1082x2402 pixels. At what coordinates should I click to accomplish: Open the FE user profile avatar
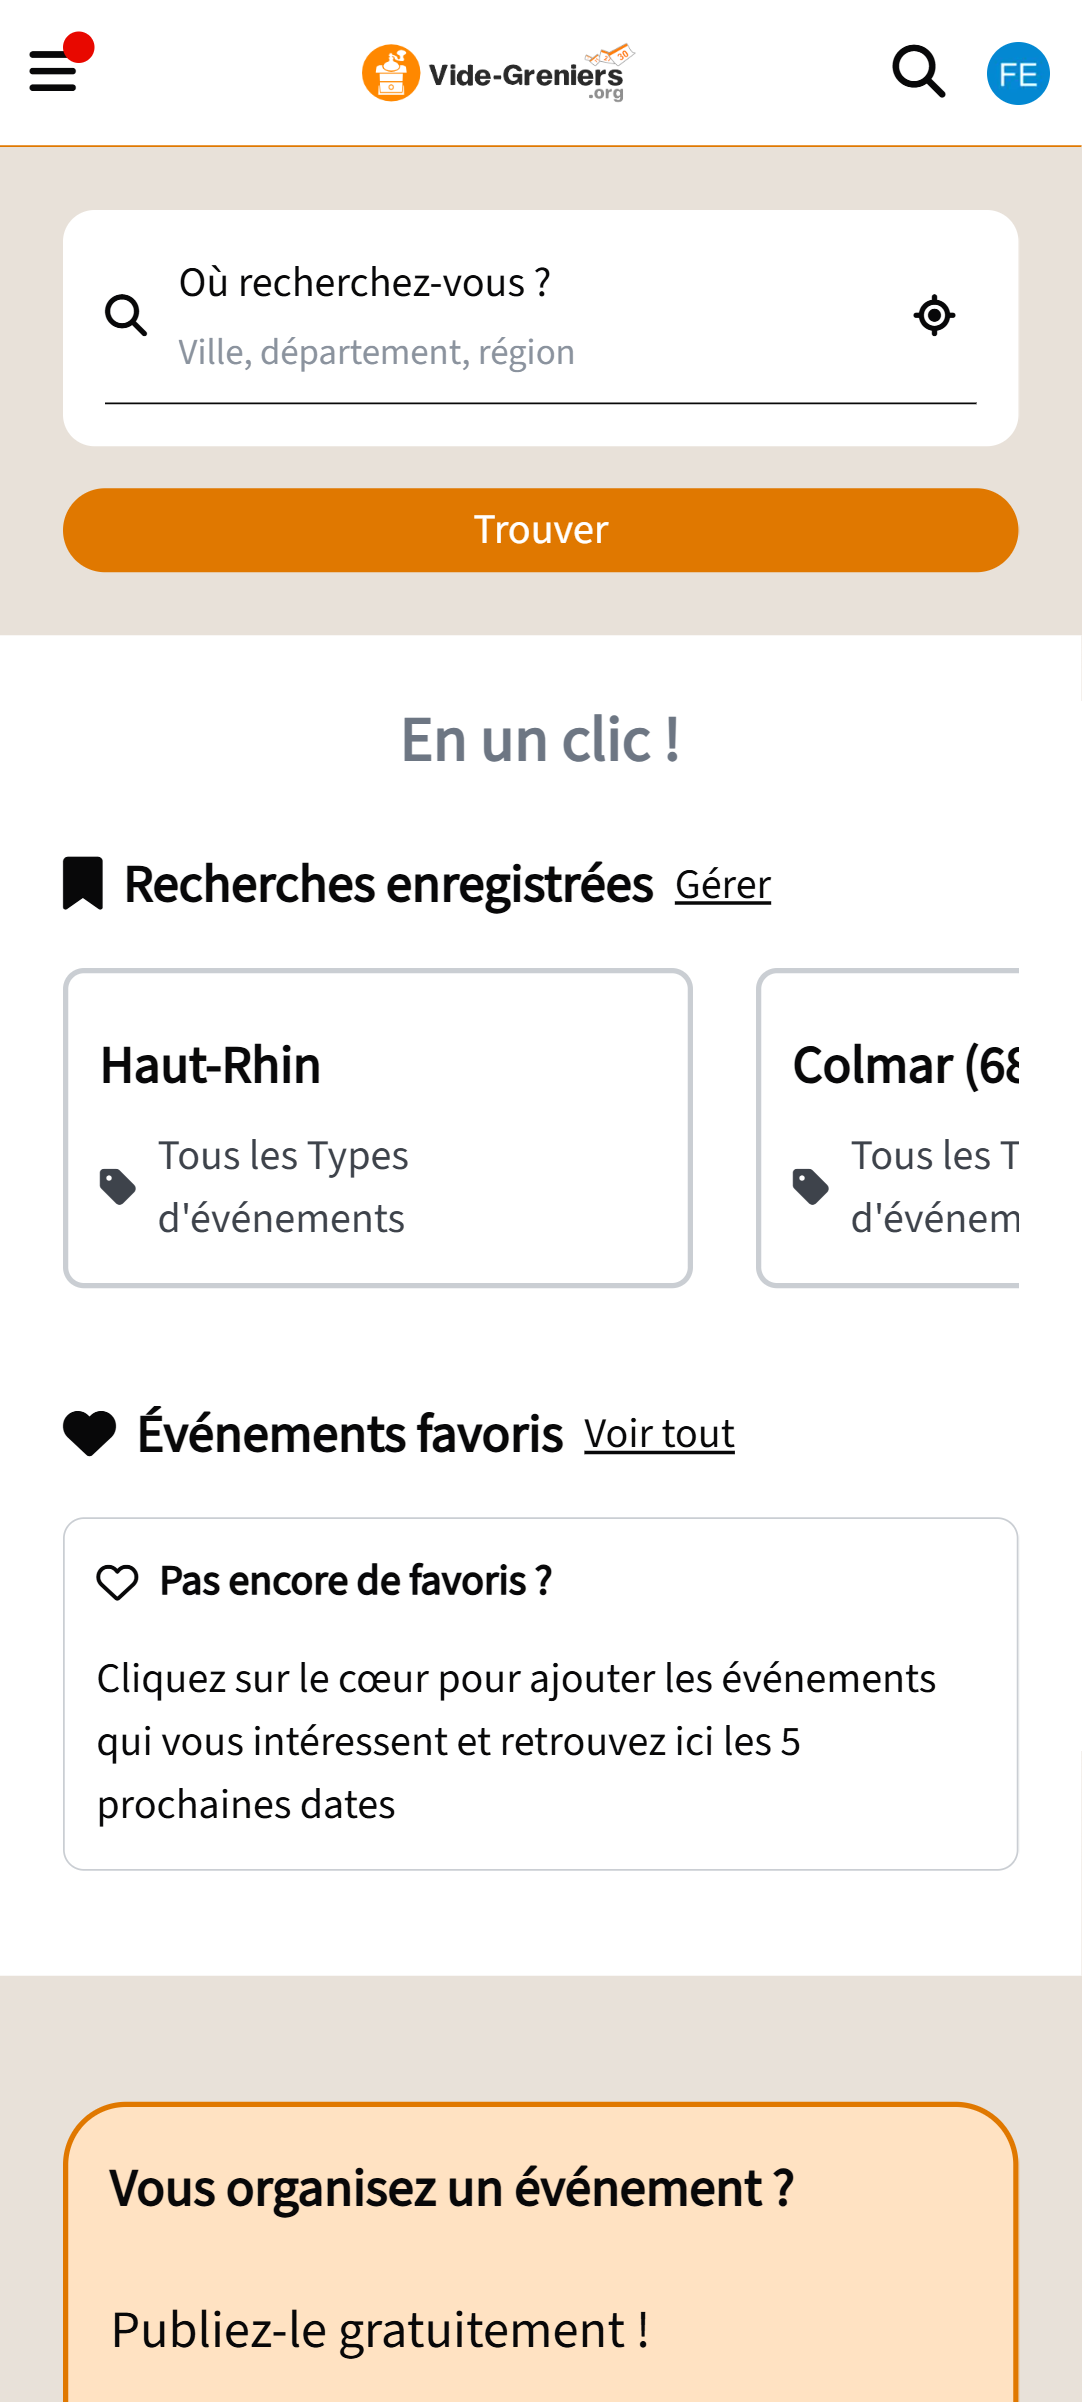tap(1017, 74)
